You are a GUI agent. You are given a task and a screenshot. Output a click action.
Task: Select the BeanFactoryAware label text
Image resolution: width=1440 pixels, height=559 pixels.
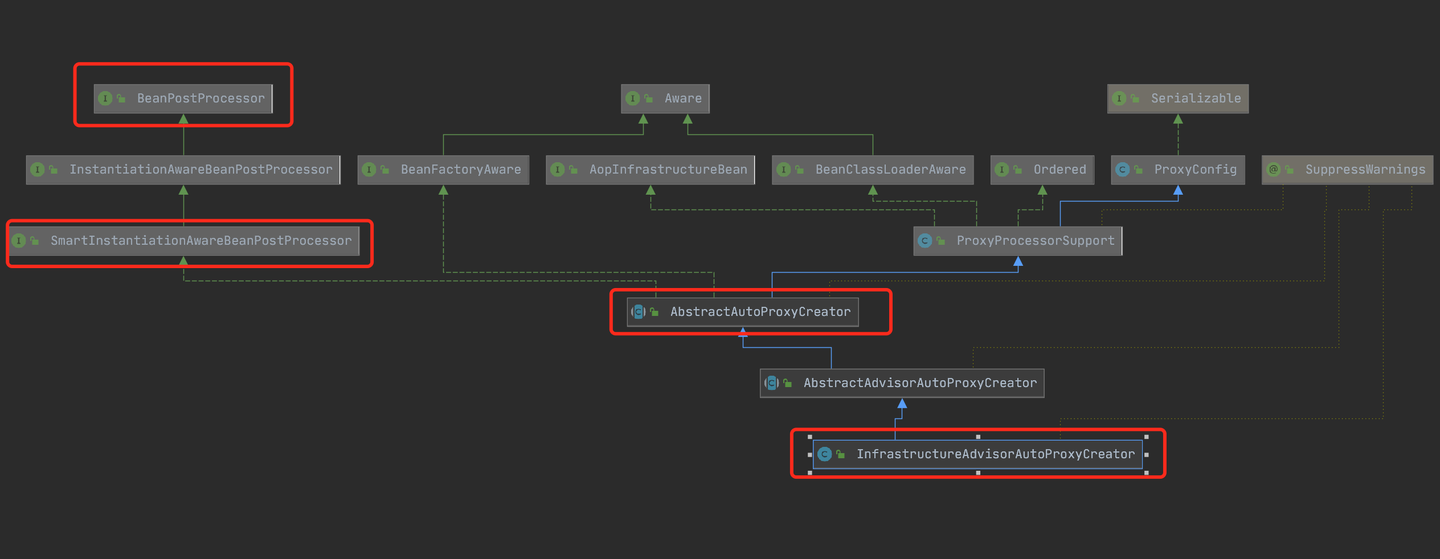coord(461,169)
